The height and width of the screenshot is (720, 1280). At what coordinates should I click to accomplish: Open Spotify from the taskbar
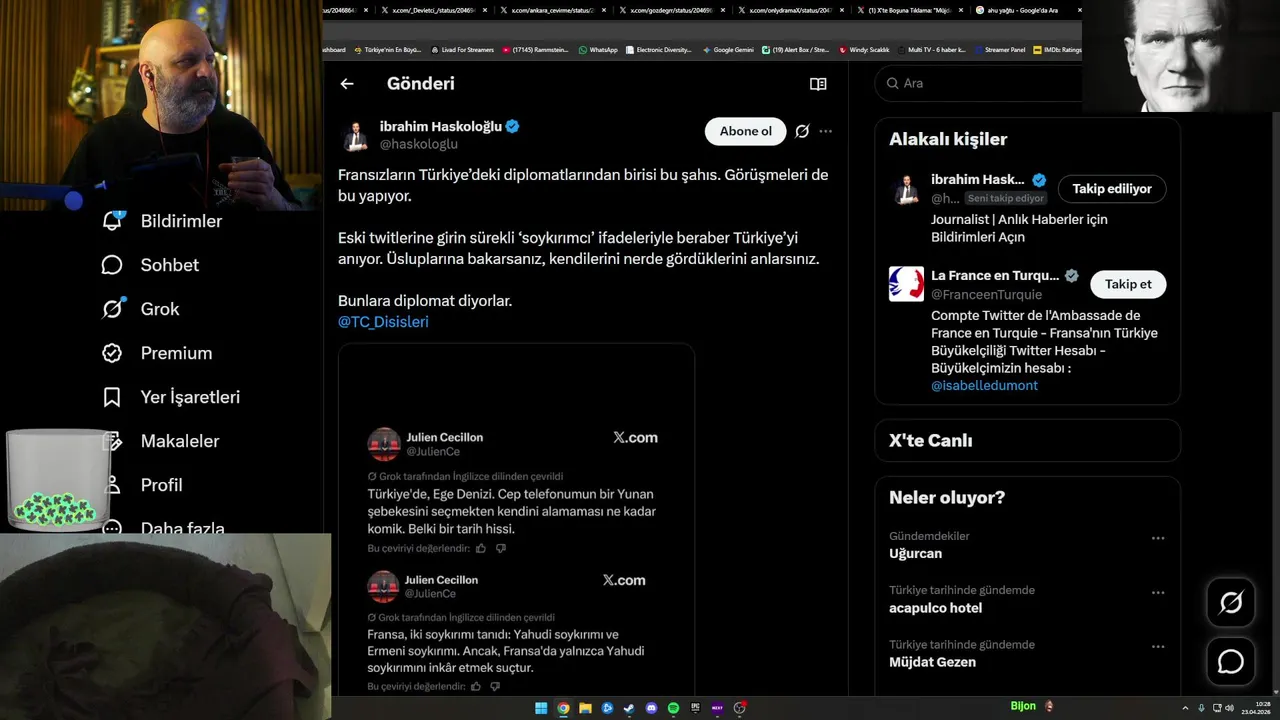click(673, 708)
